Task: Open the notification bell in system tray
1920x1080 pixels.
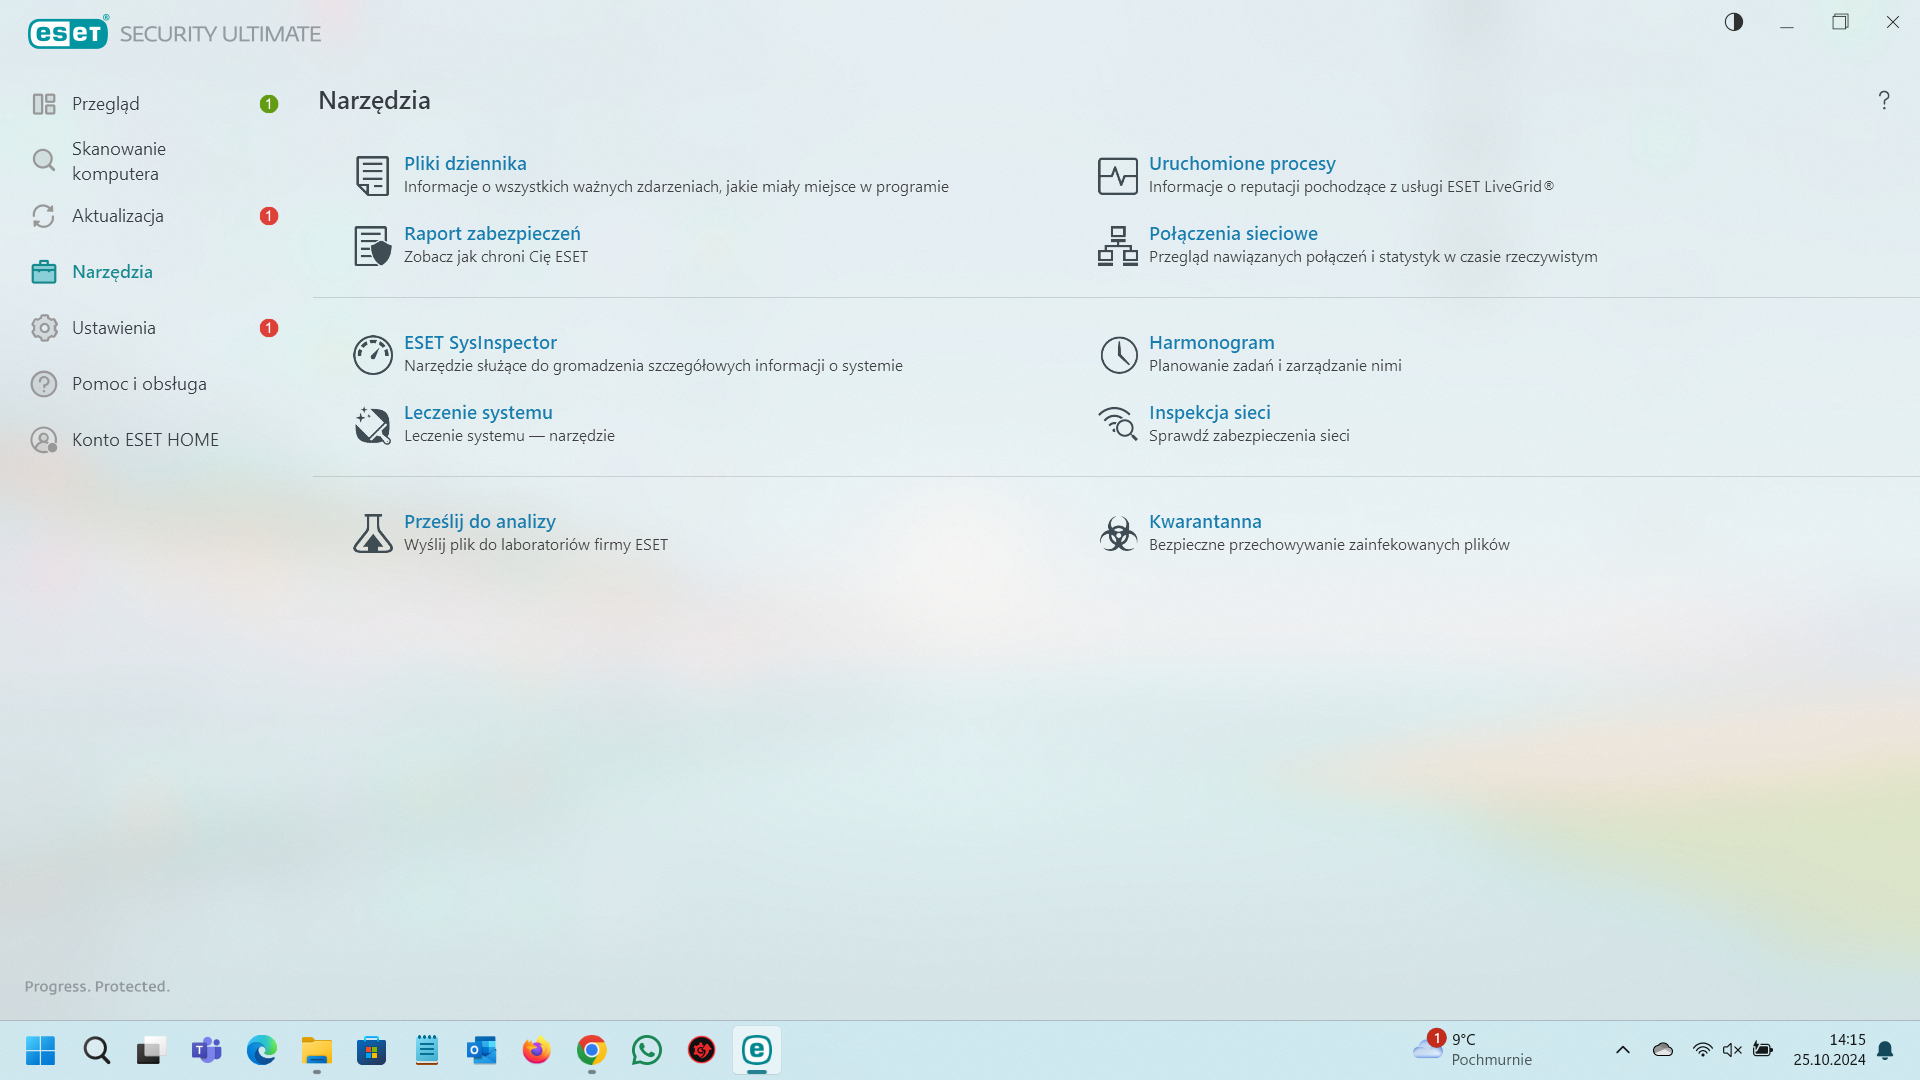Action: coord(1885,1050)
